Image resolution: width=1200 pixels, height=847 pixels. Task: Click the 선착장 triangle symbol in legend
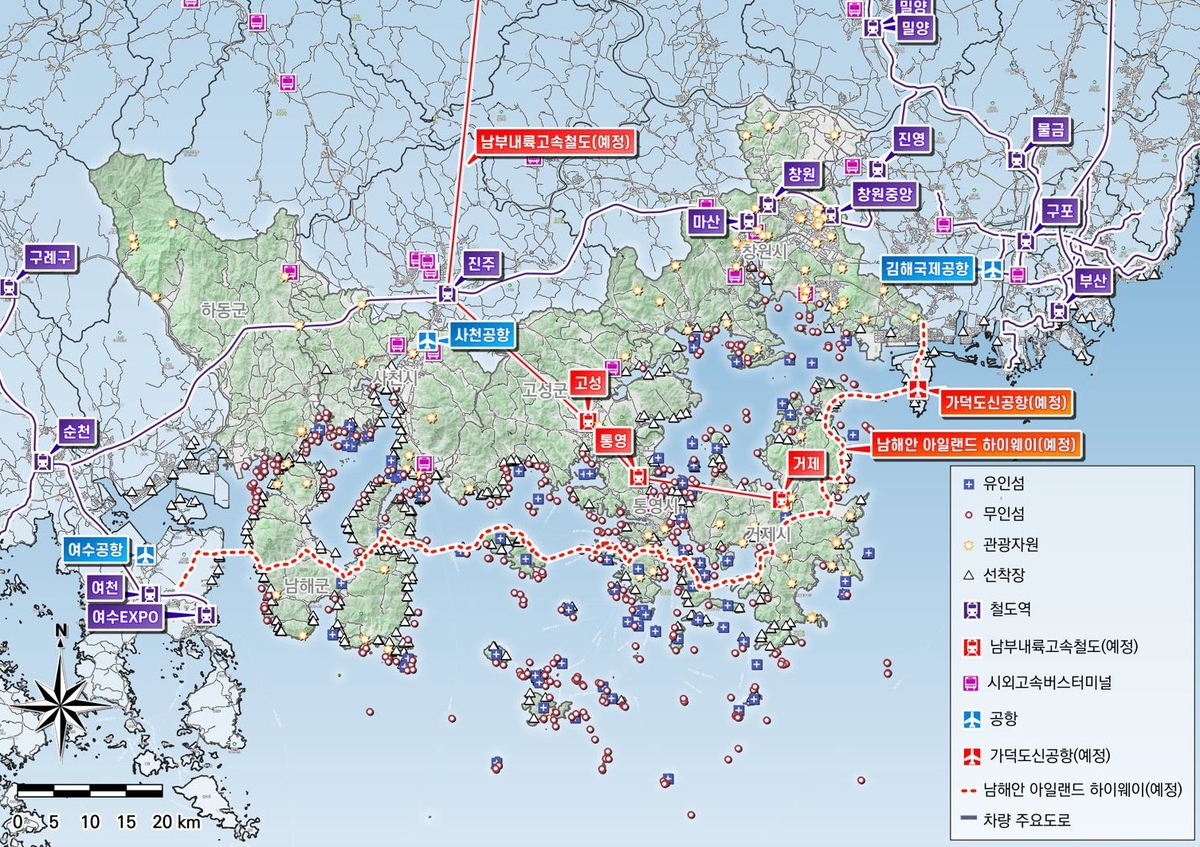pyautogui.click(x=967, y=575)
